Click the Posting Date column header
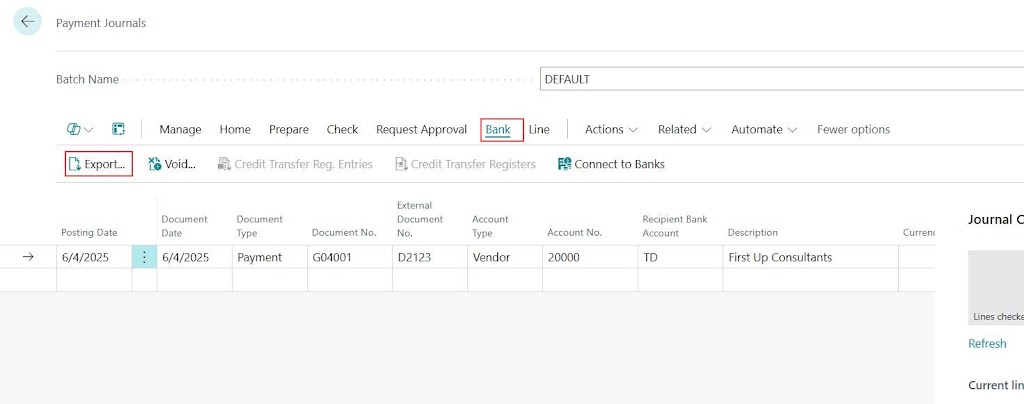The width and height of the screenshot is (1024, 404). pyautogui.click(x=89, y=232)
